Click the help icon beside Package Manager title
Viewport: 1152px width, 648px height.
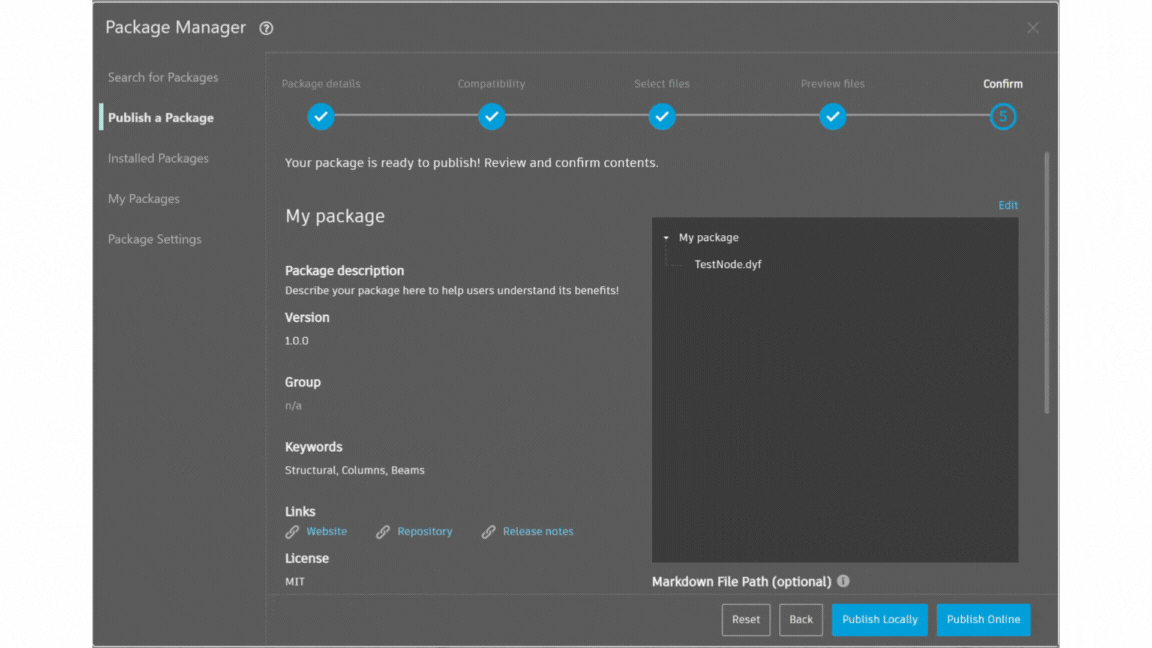266,29
